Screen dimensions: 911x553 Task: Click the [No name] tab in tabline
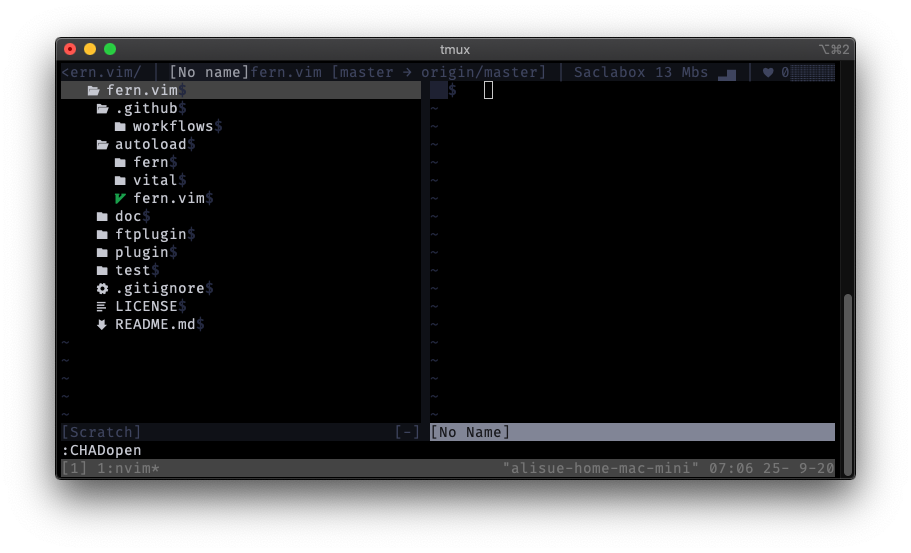point(209,72)
